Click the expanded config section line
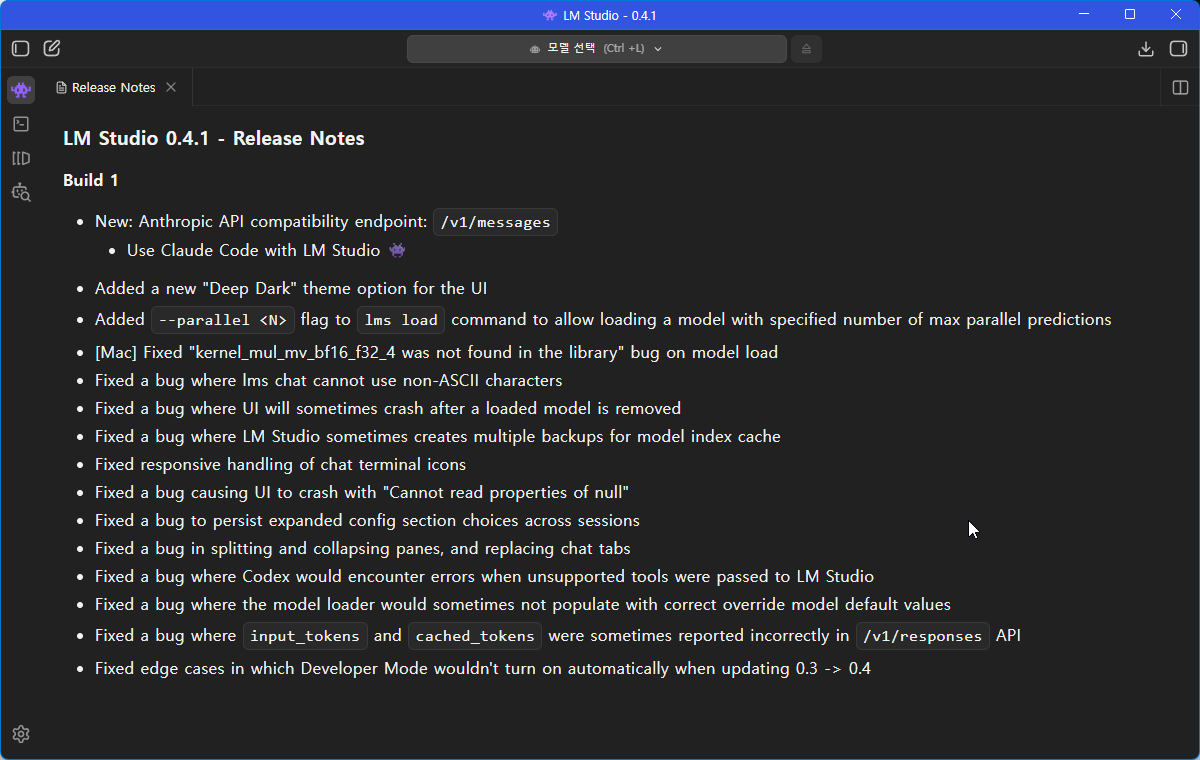Viewport: 1200px width, 760px height. (367, 520)
